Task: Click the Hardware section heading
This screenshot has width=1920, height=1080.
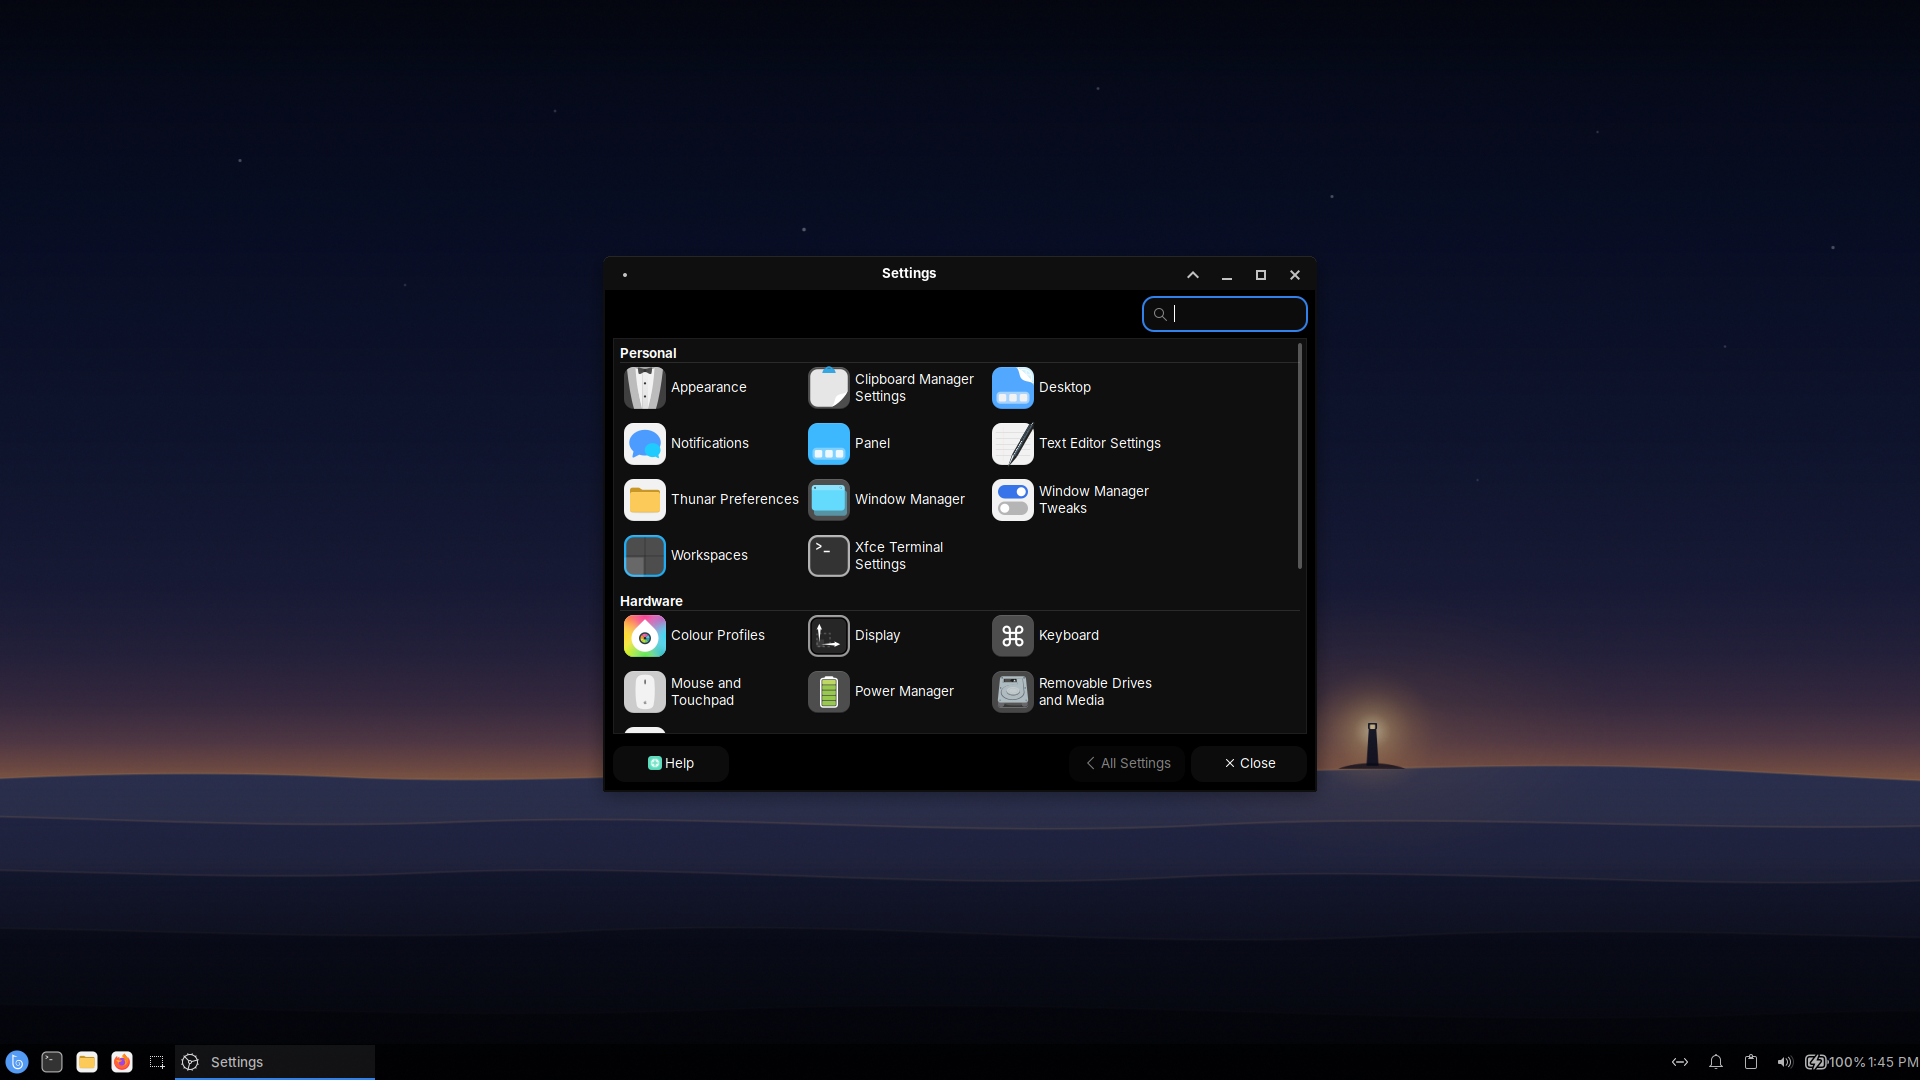Action: (x=651, y=601)
